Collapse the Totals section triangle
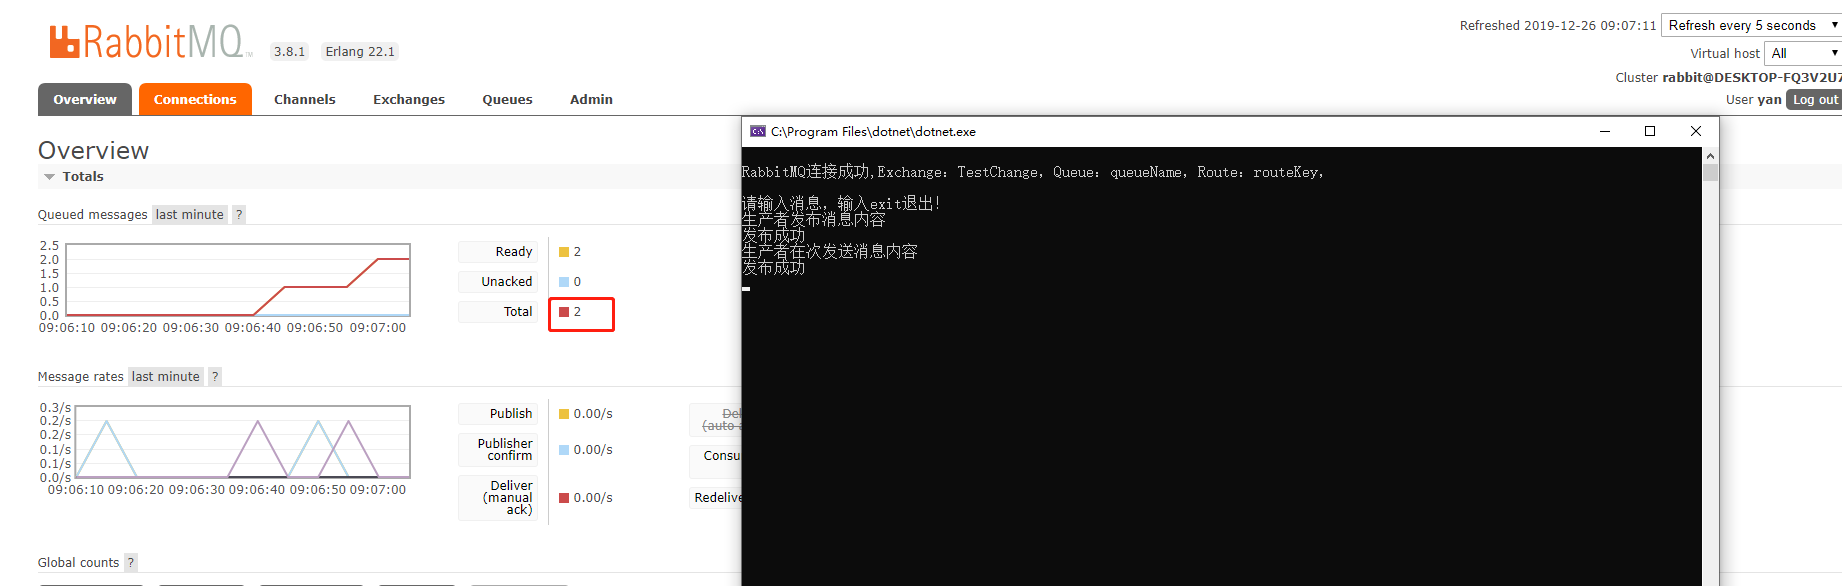Image resolution: width=1842 pixels, height=586 pixels. click(49, 177)
